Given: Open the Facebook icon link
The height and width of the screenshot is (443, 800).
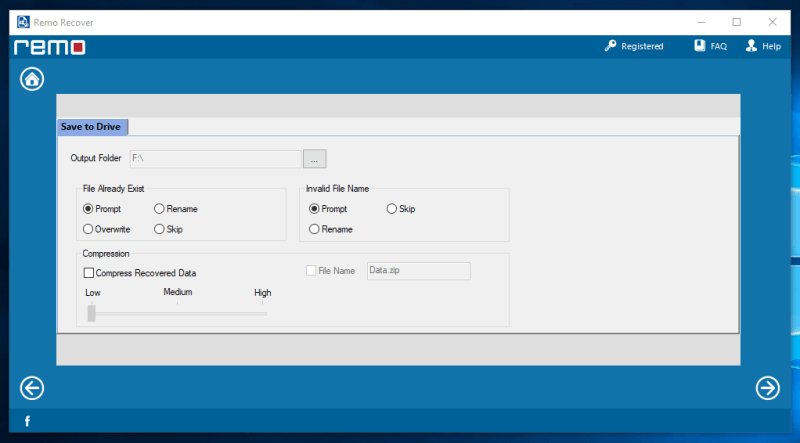Looking at the screenshot, I should [x=27, y=421].
